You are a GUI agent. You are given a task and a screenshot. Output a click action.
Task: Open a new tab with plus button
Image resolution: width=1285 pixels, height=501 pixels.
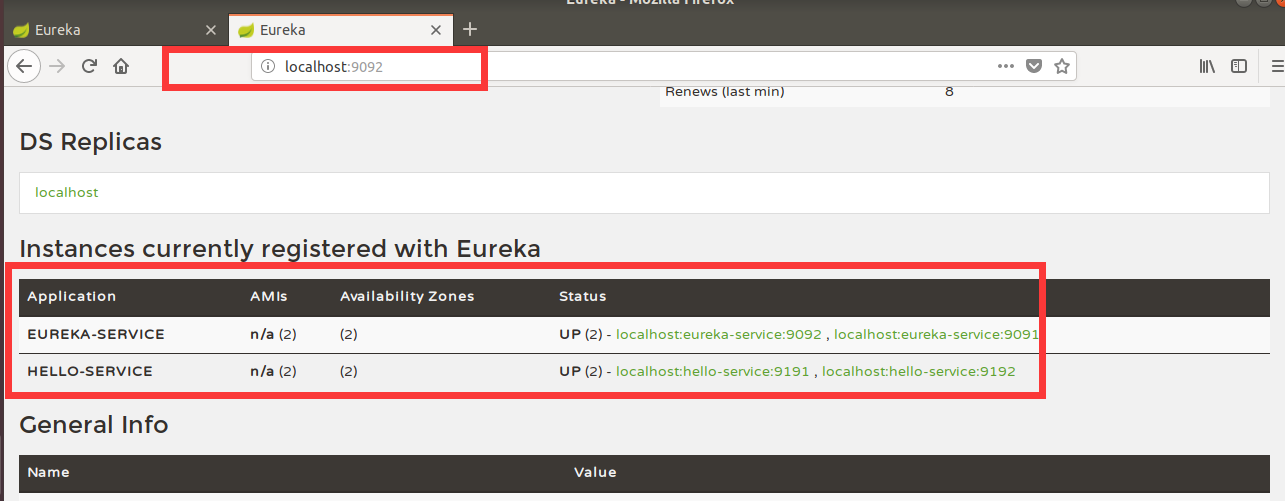pyautogui.click(x=470, y=29)
